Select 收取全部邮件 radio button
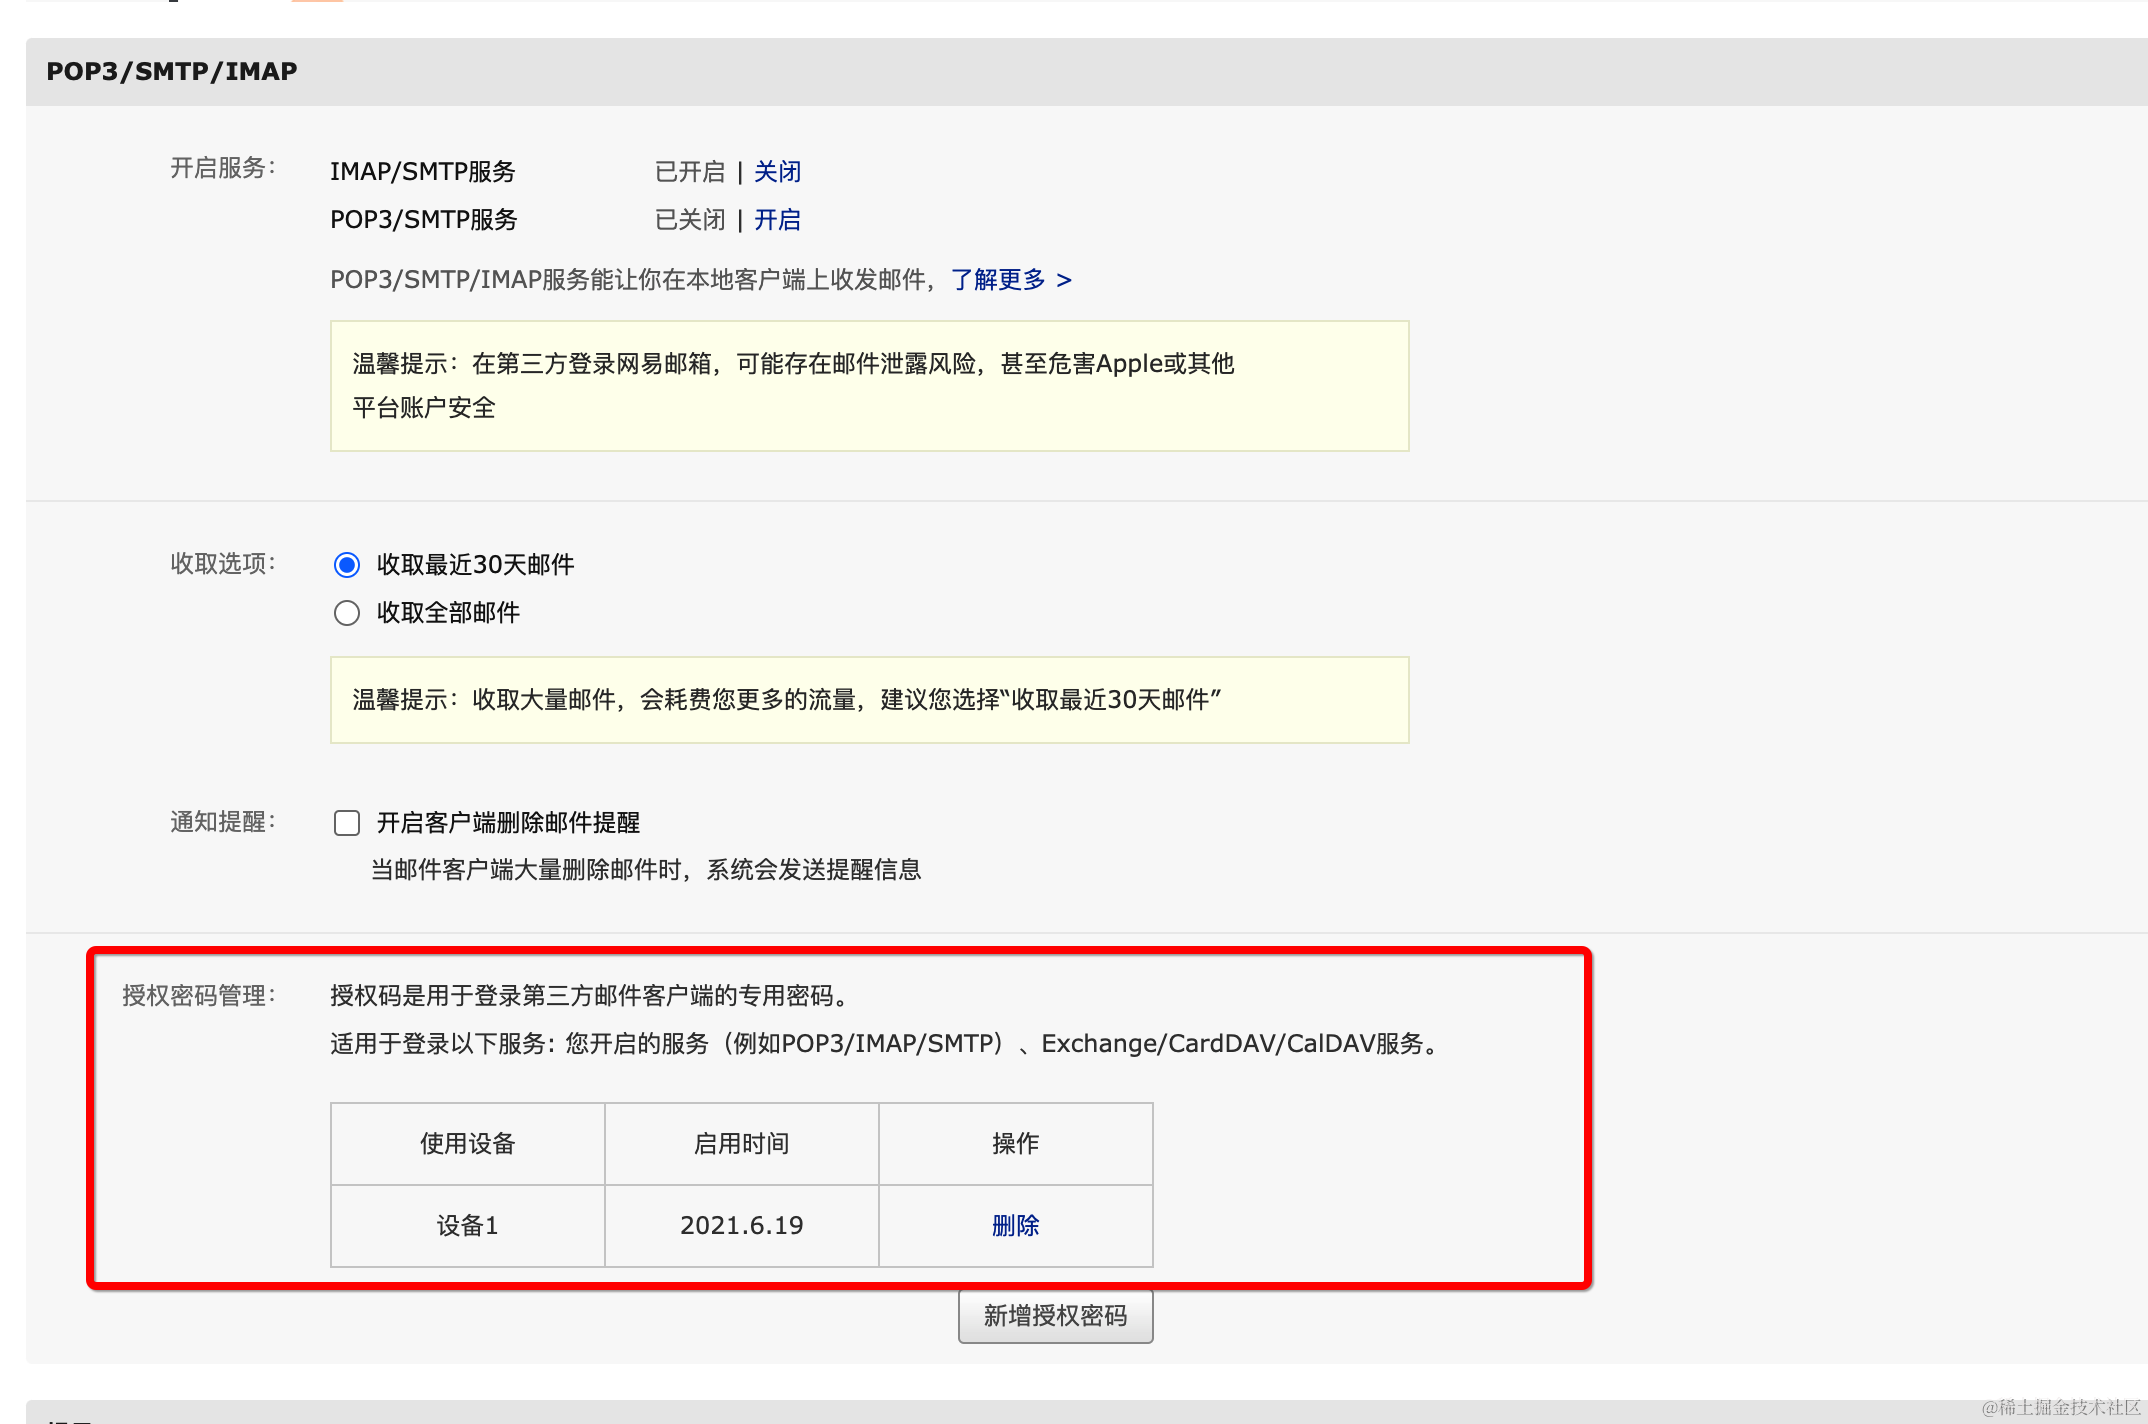 point(347,613)
